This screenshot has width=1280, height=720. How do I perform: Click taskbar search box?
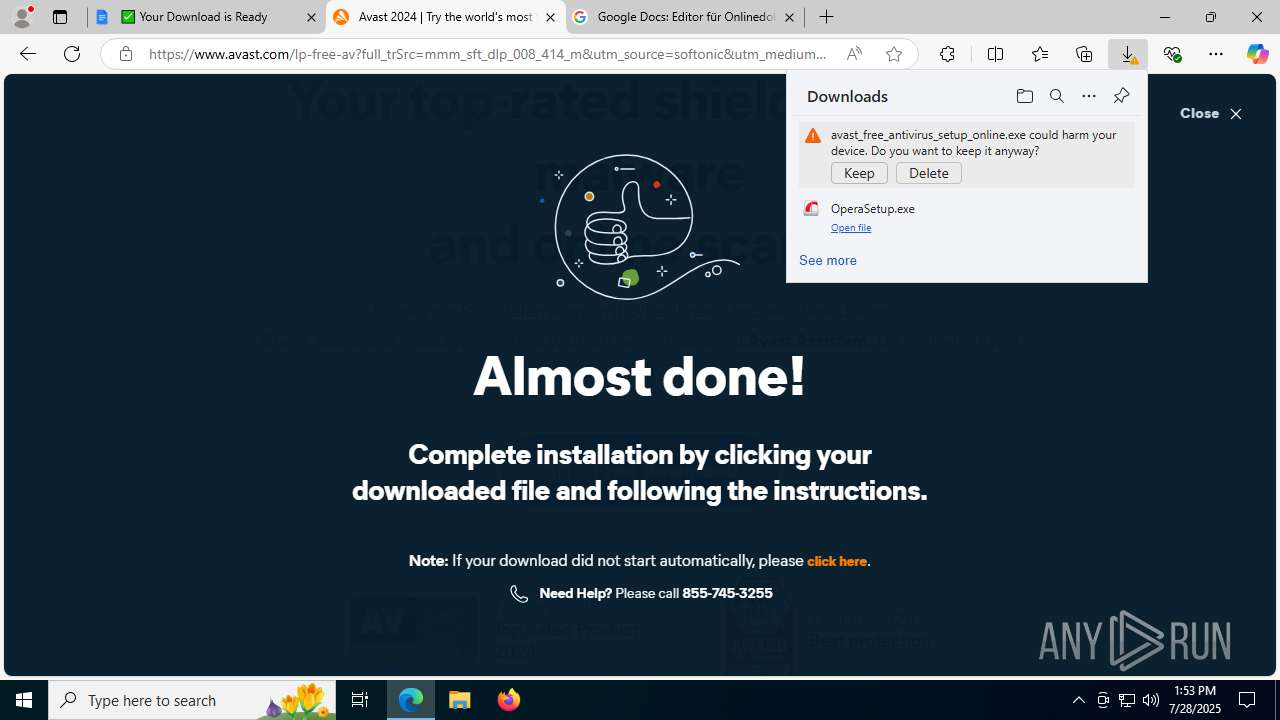click(x=192, y=700)
